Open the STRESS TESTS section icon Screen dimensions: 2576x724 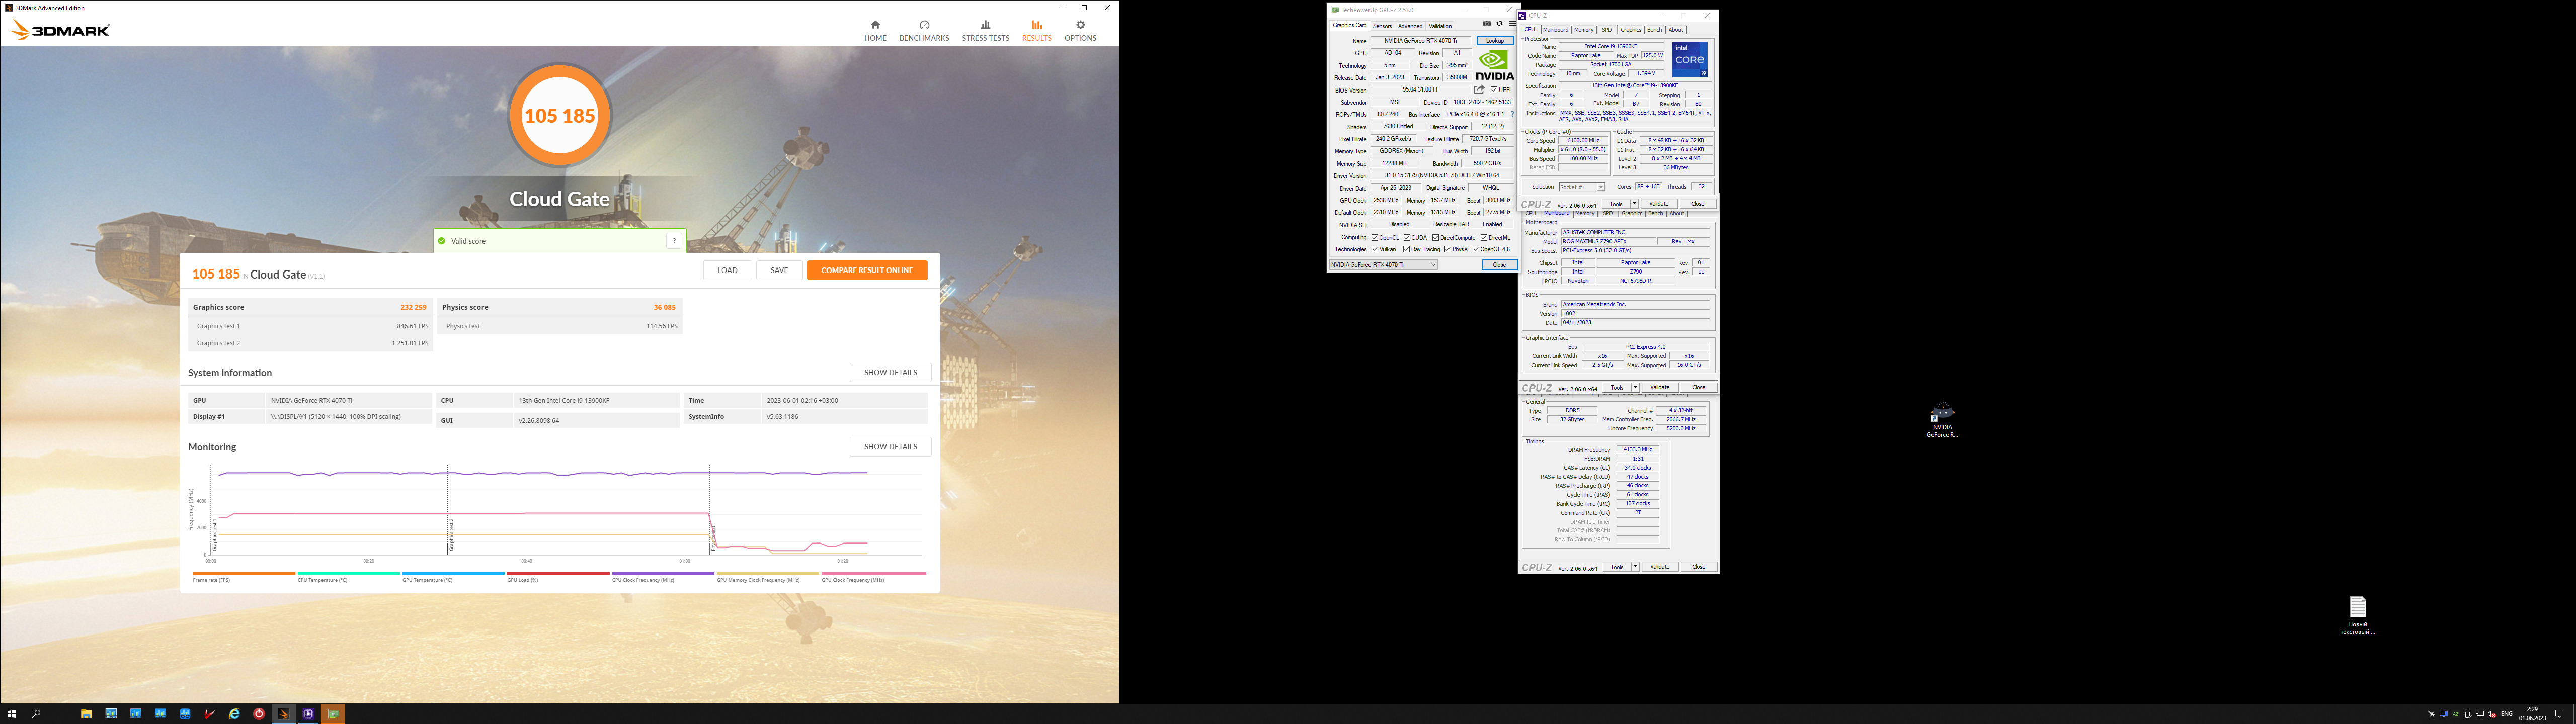click(x=985, y=25)
